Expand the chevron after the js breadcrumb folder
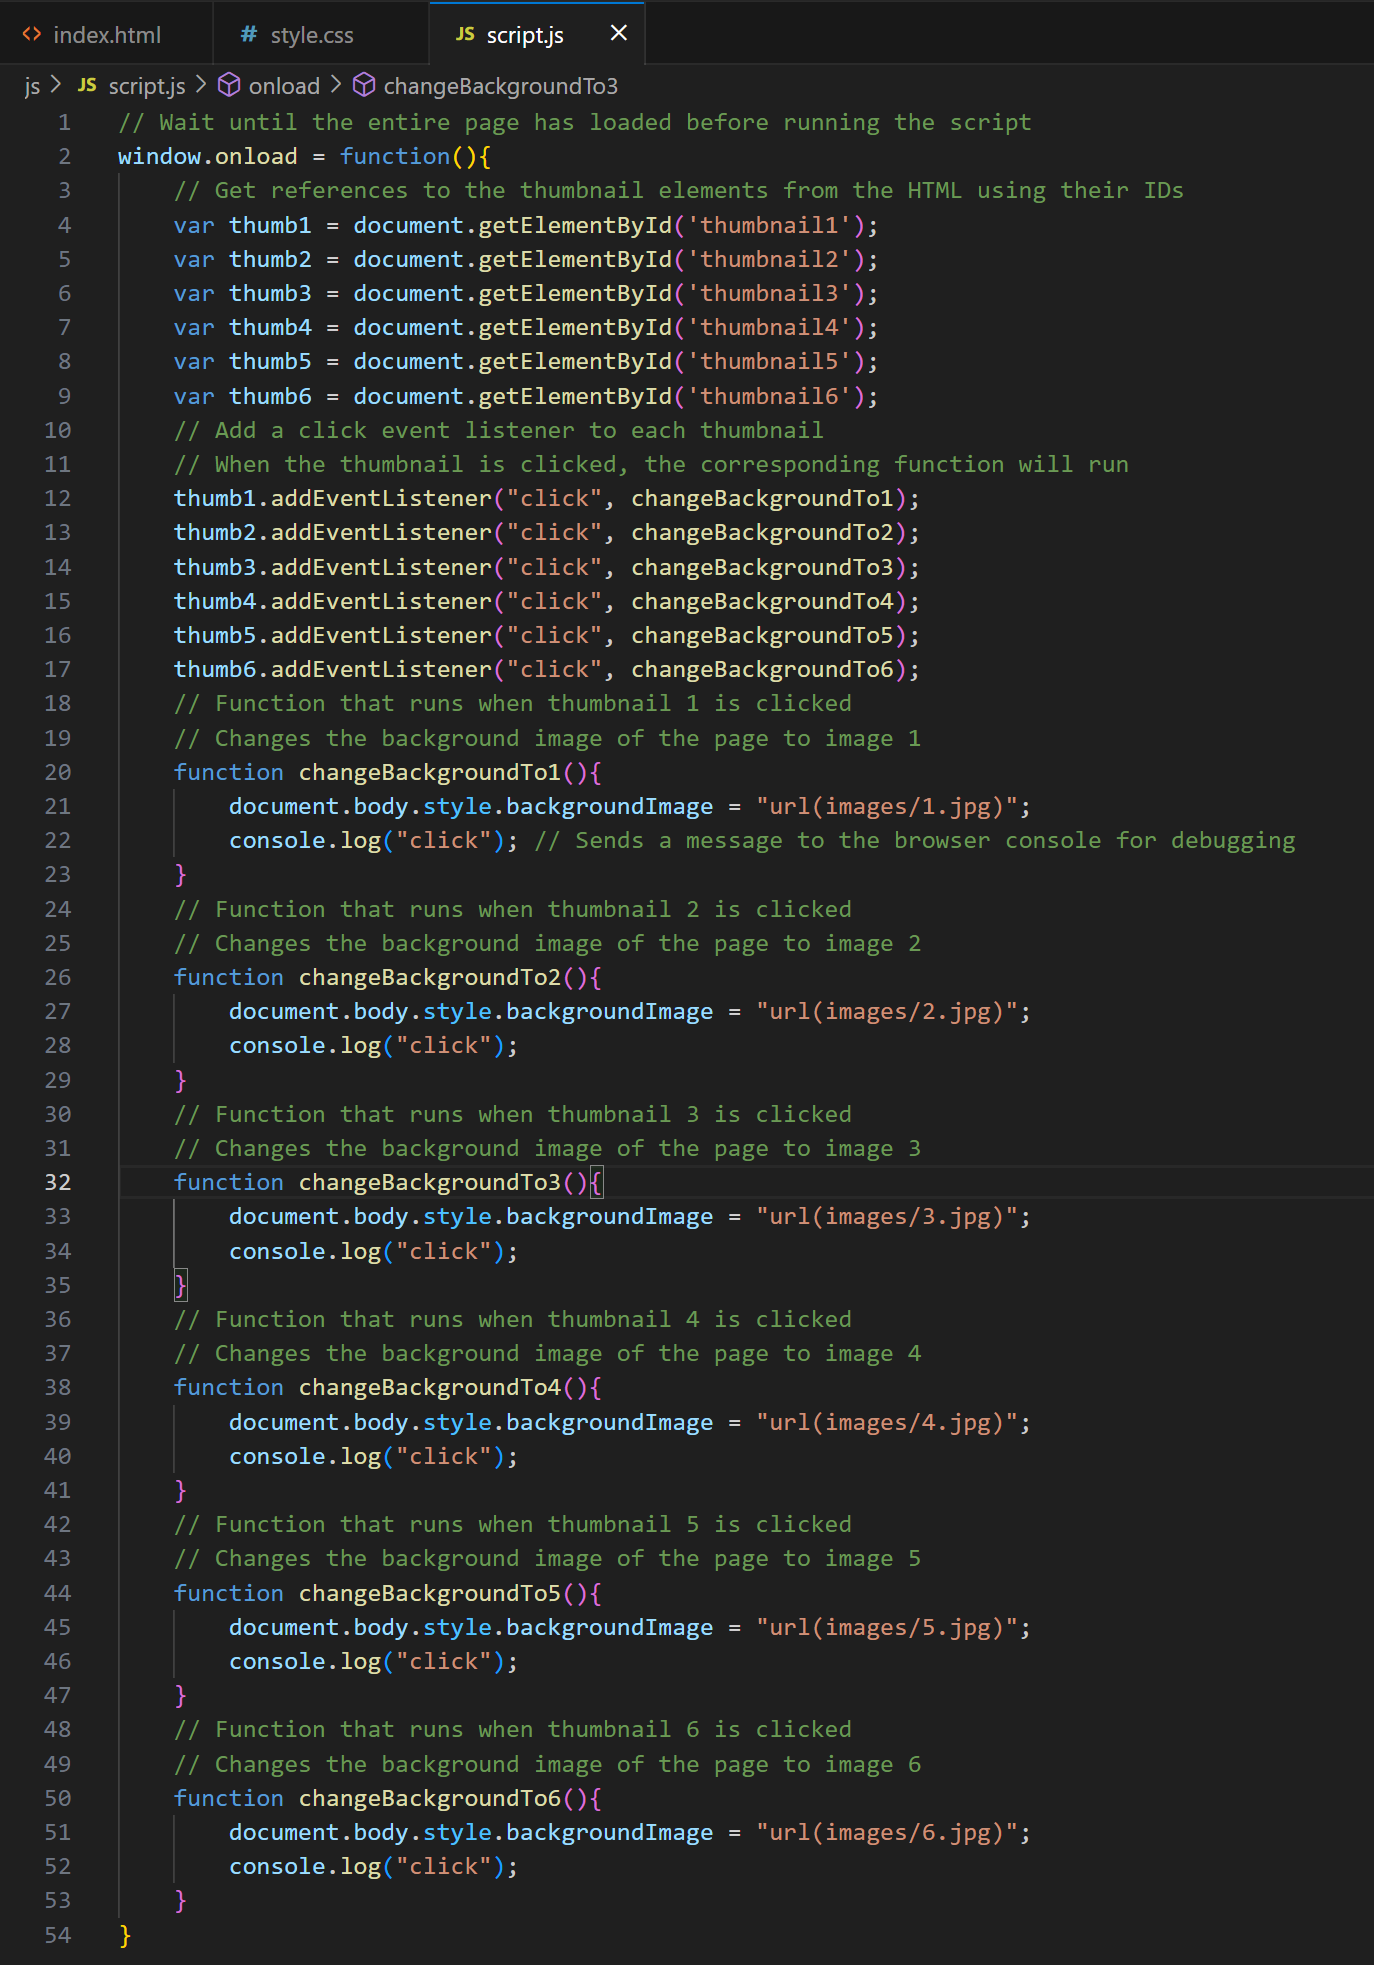This screenshot has height=1965, width=1374. [x=56, y=86]
